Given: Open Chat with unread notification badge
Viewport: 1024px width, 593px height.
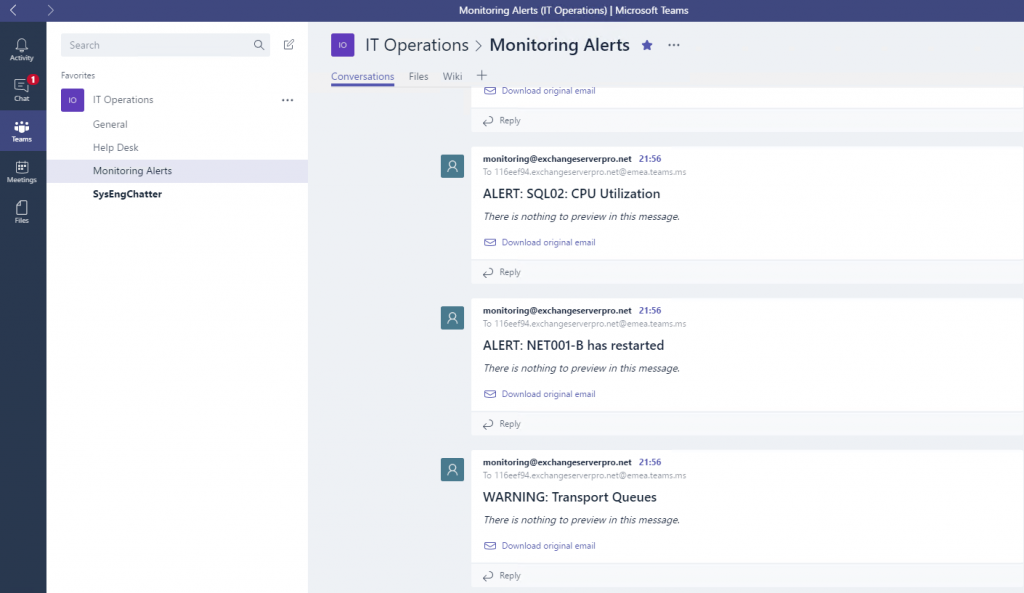Looking at the screenshot, I should [x=21, y=89].
